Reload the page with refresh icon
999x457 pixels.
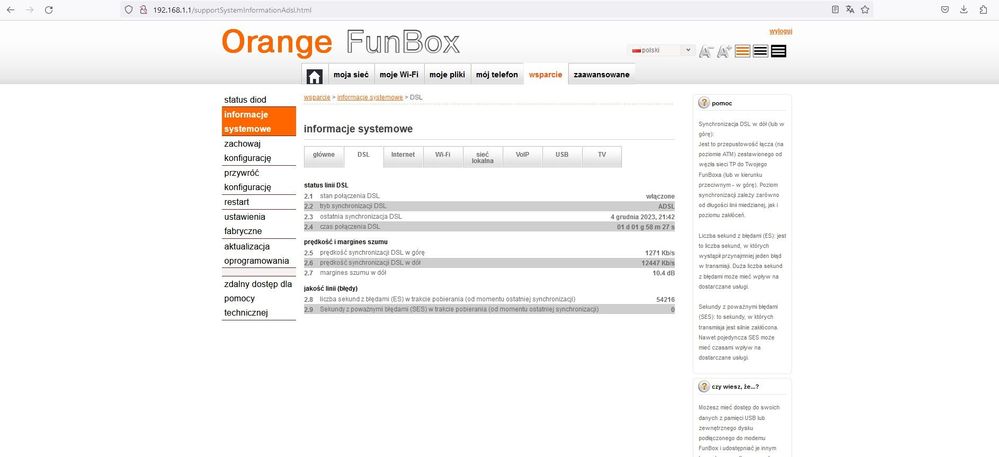click(48, 10)
